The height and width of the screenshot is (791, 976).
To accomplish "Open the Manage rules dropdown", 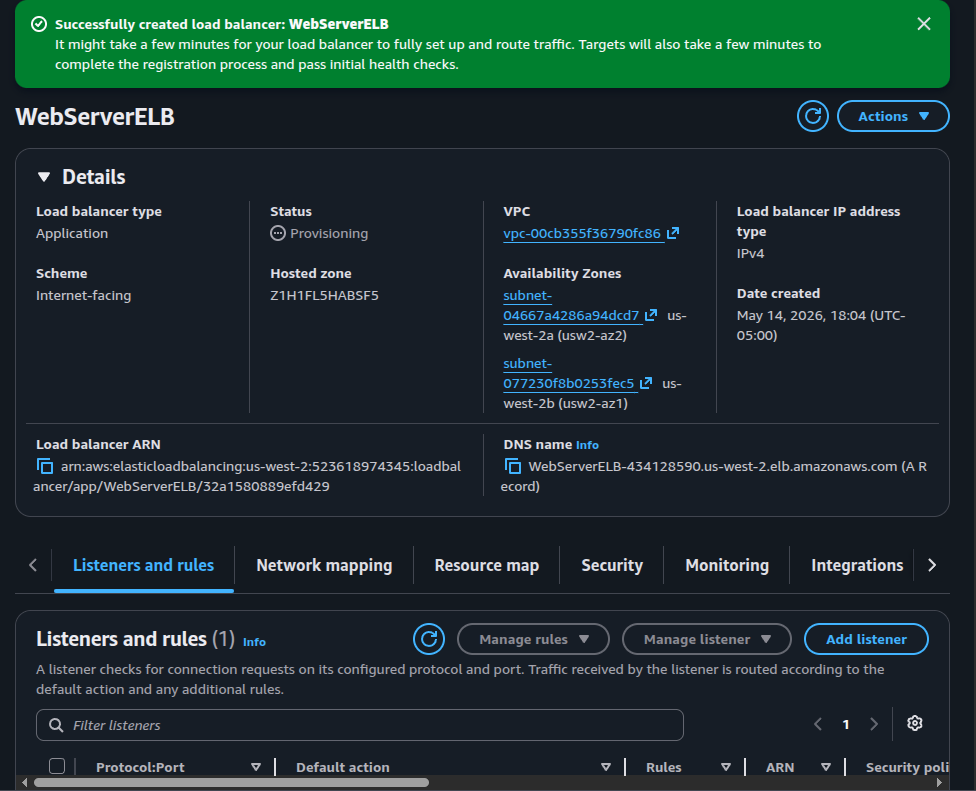I will click(533, 639).
